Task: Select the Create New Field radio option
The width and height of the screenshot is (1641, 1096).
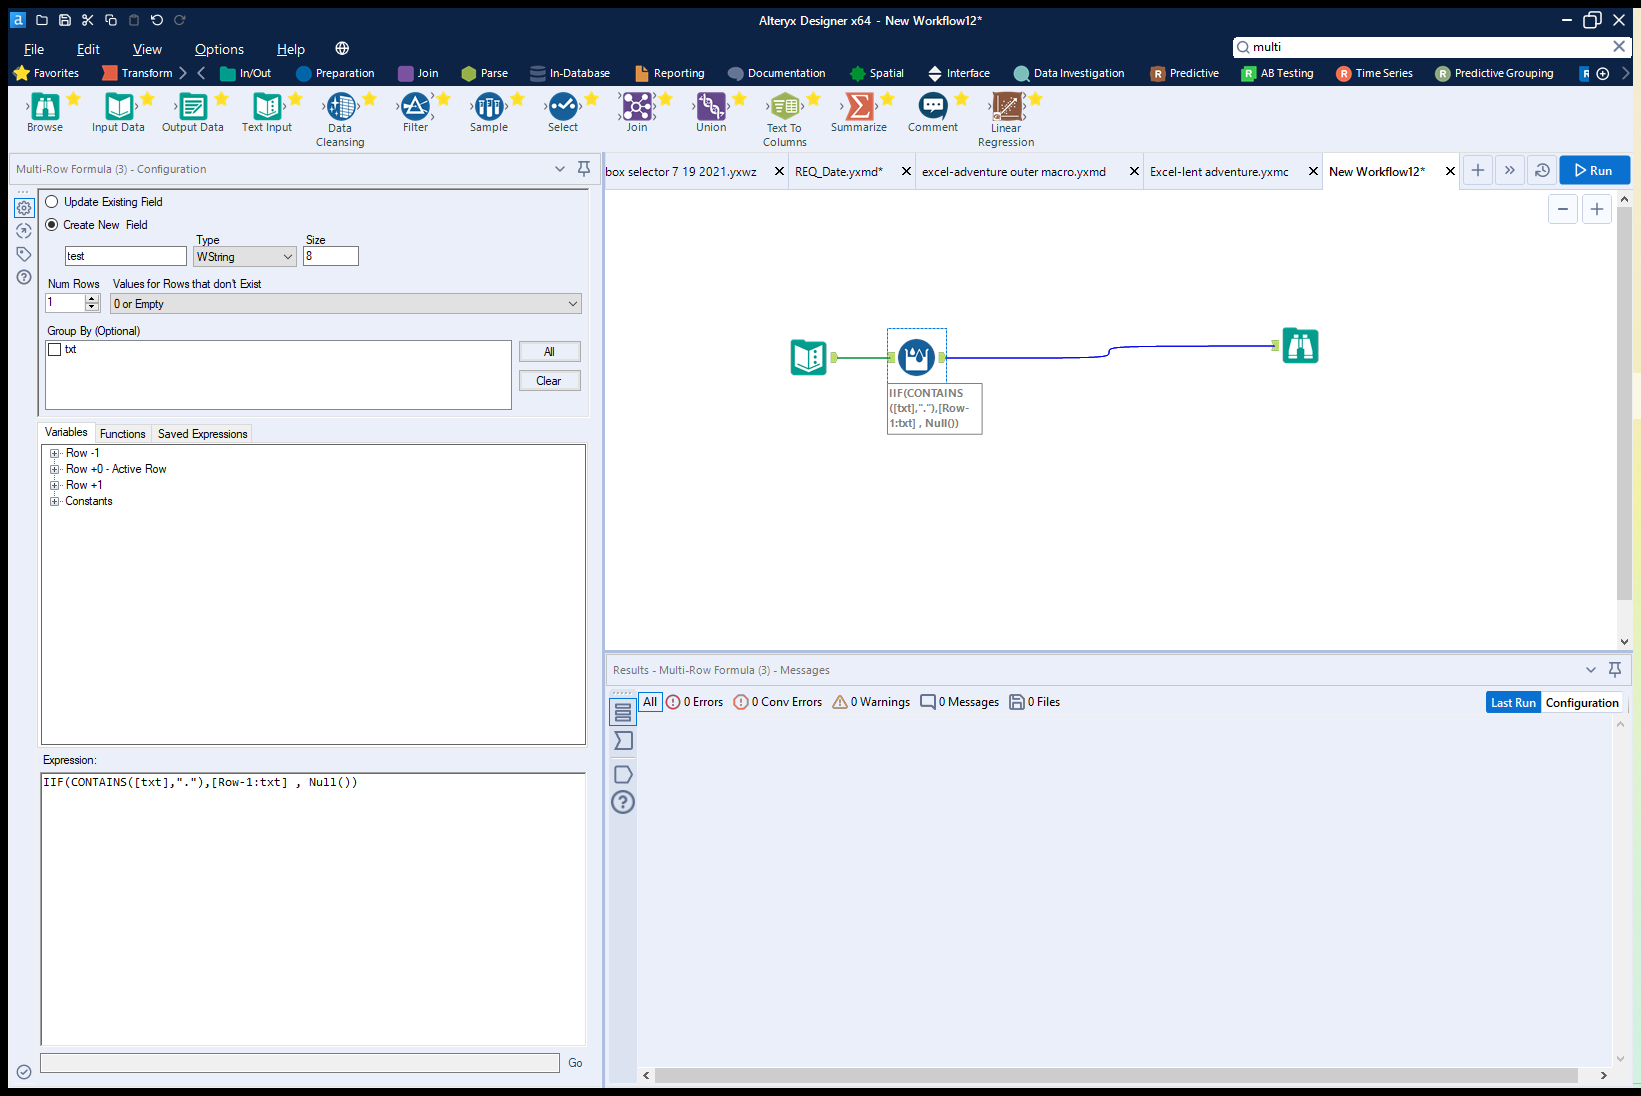Action: coord(52,224)
